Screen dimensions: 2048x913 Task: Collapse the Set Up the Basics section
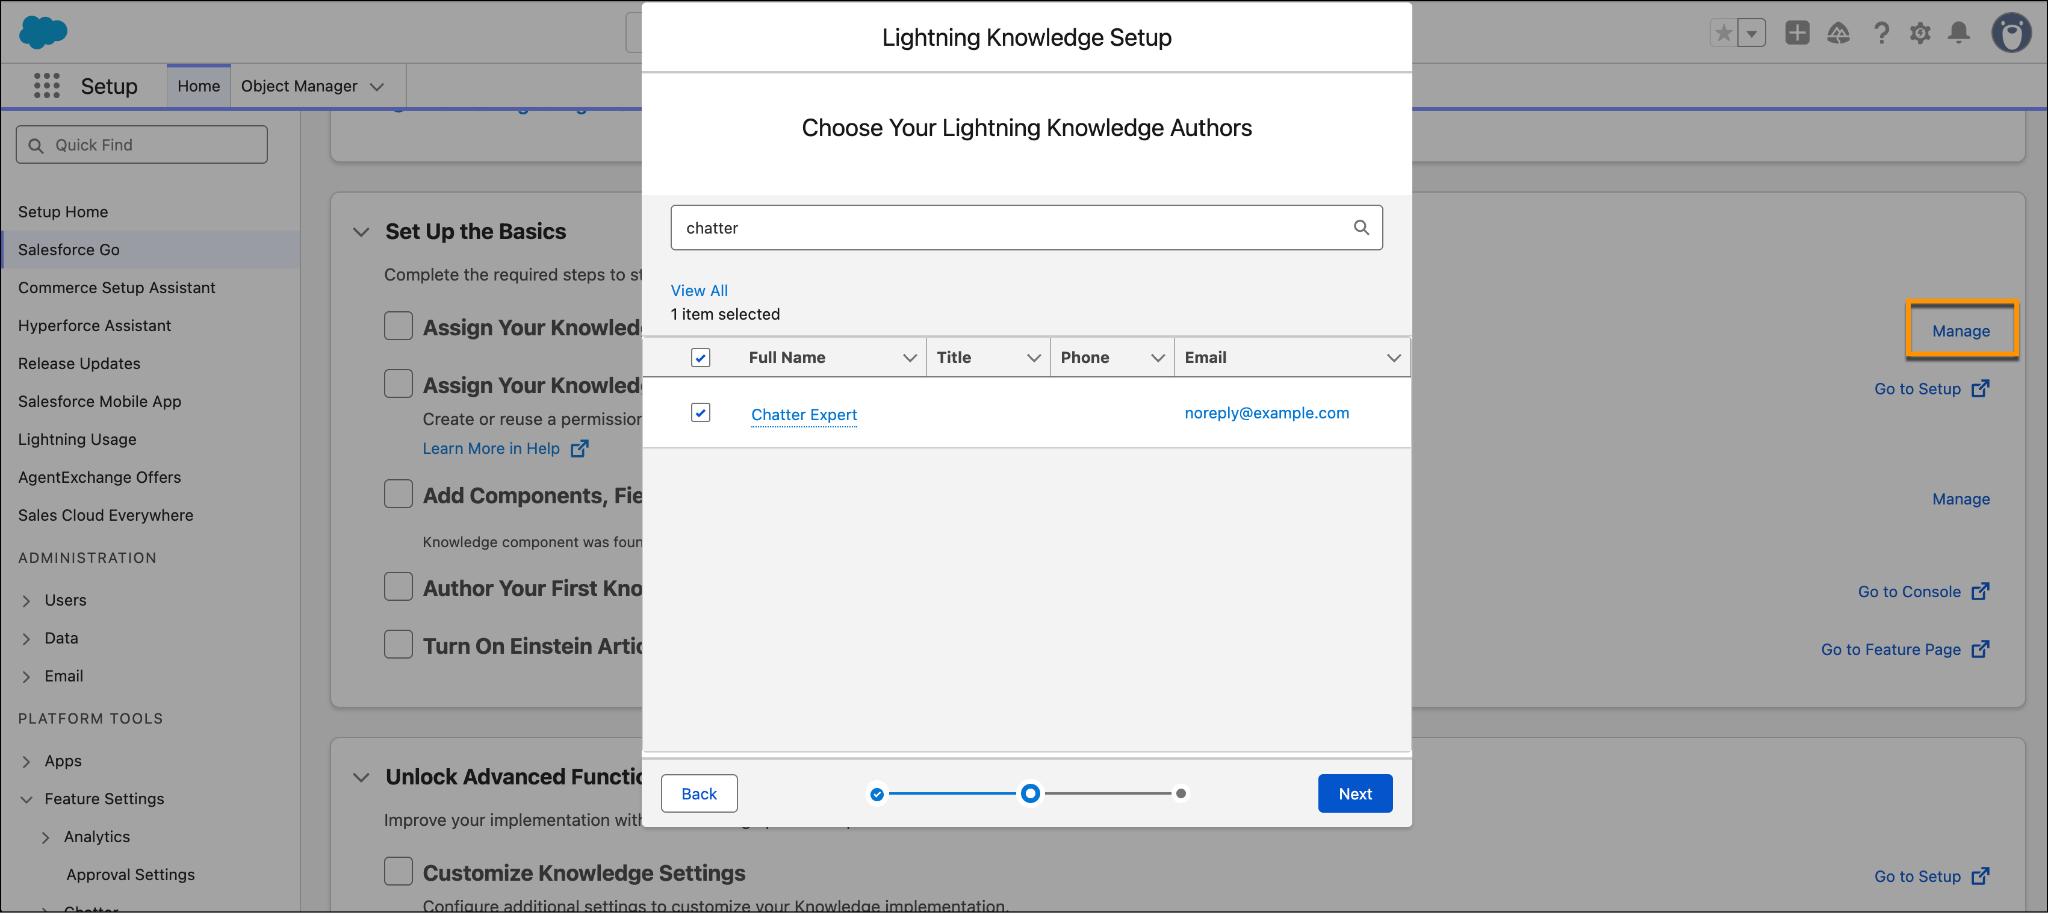tap(361, 232)
